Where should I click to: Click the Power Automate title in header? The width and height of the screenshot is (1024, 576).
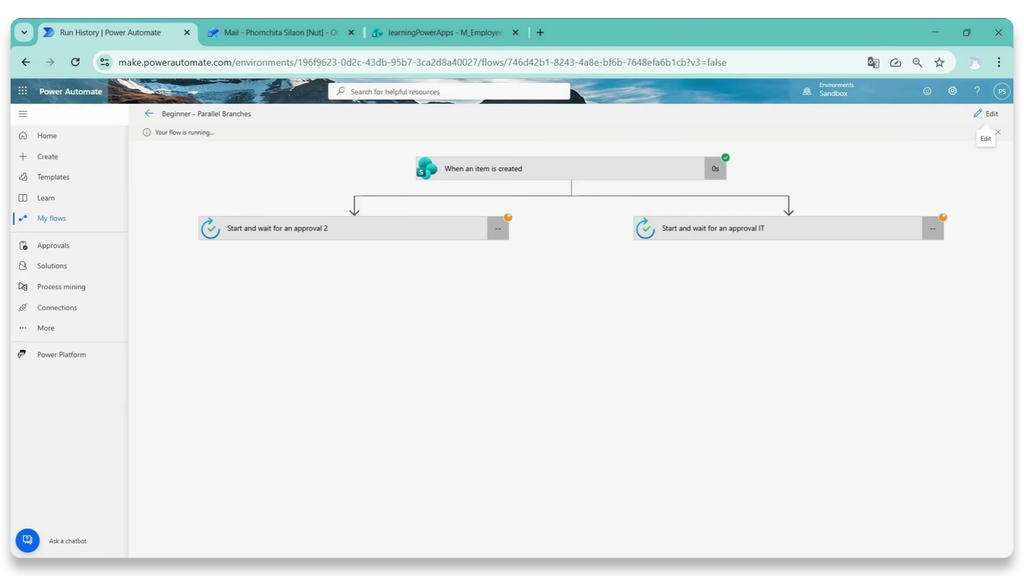tap(71, 91)
